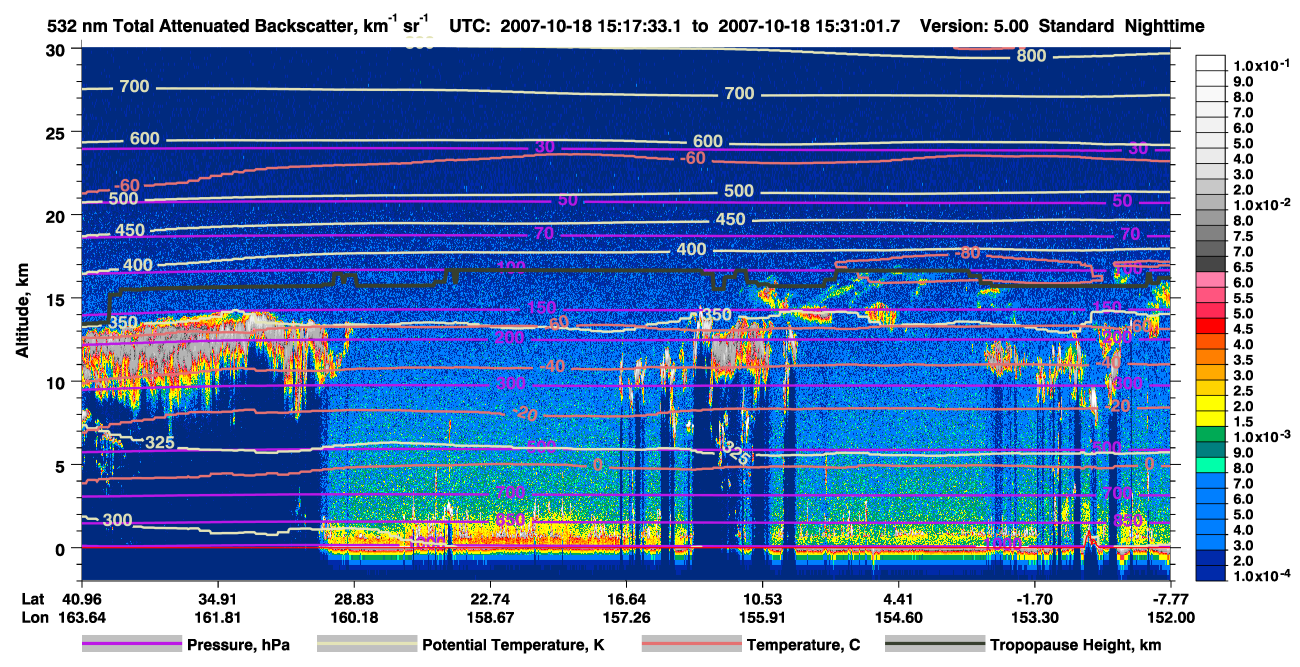This screenshot has width=1300, height=667.
Task: Select the white top segment of color bar
Action: point(1212,63)
